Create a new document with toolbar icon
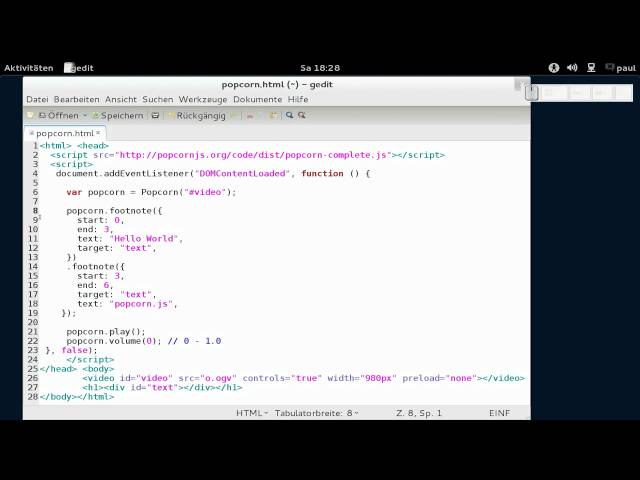Image resolution: width=640 pixels, height=480 pixels. click(x=30, y=116)
